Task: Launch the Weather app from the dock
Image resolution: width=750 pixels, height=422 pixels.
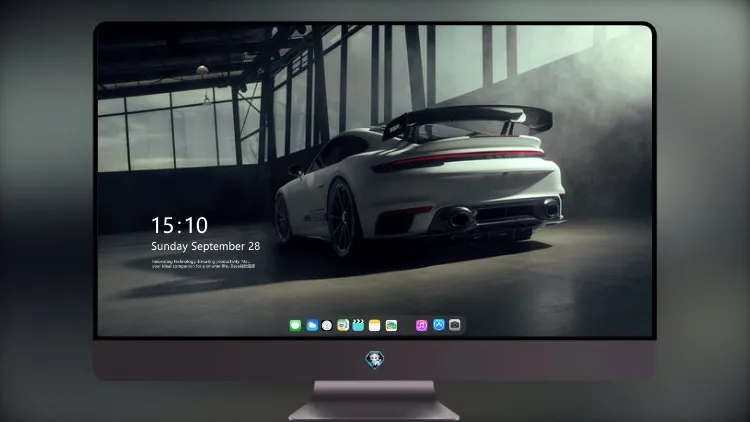Action: 312,325
